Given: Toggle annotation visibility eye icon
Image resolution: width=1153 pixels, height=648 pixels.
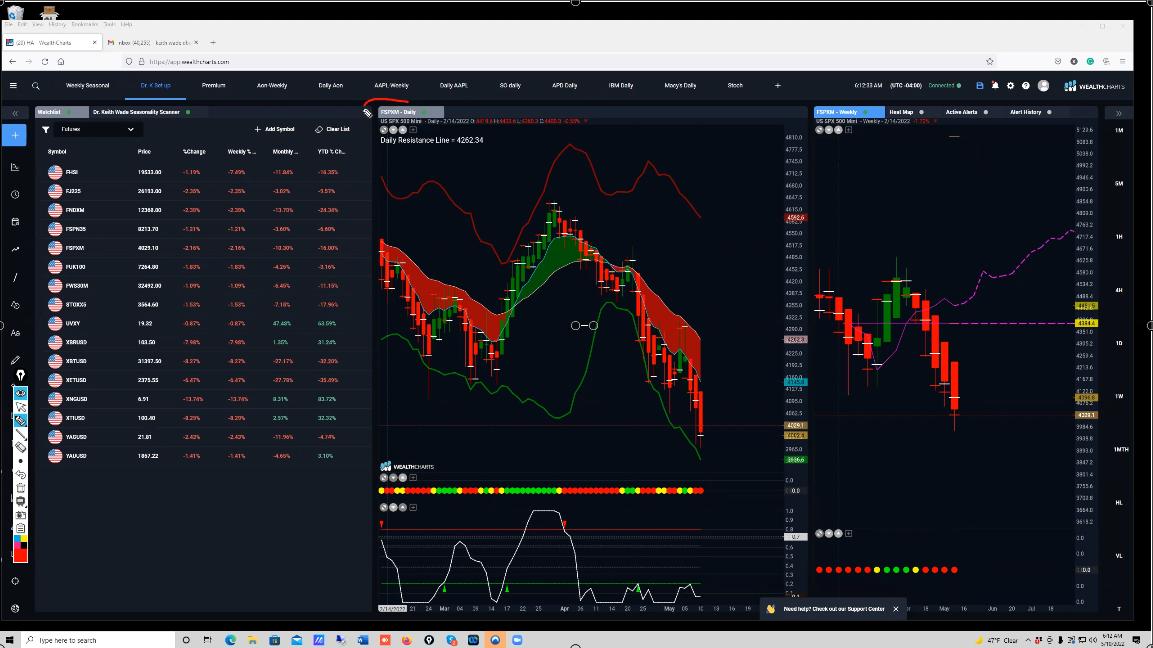Looking at the screenshot, I should [21, 394].
